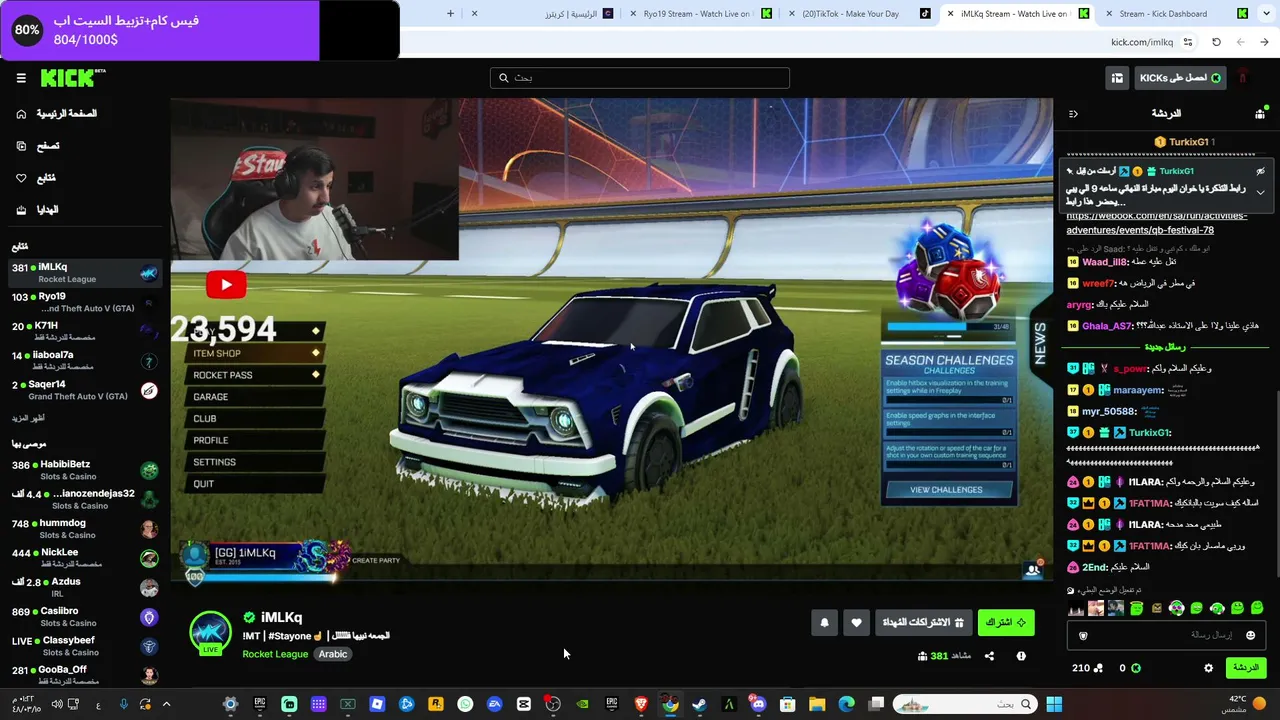Toggle follow heart for iMLKq
Viewport: 1280px width, 720px height.
point(856,622)
